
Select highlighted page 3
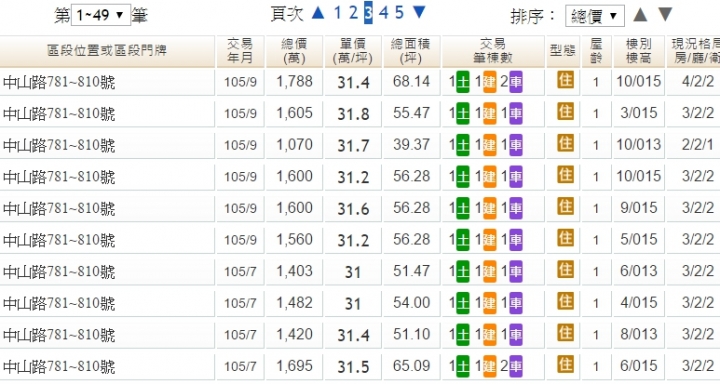pos(368,13)
